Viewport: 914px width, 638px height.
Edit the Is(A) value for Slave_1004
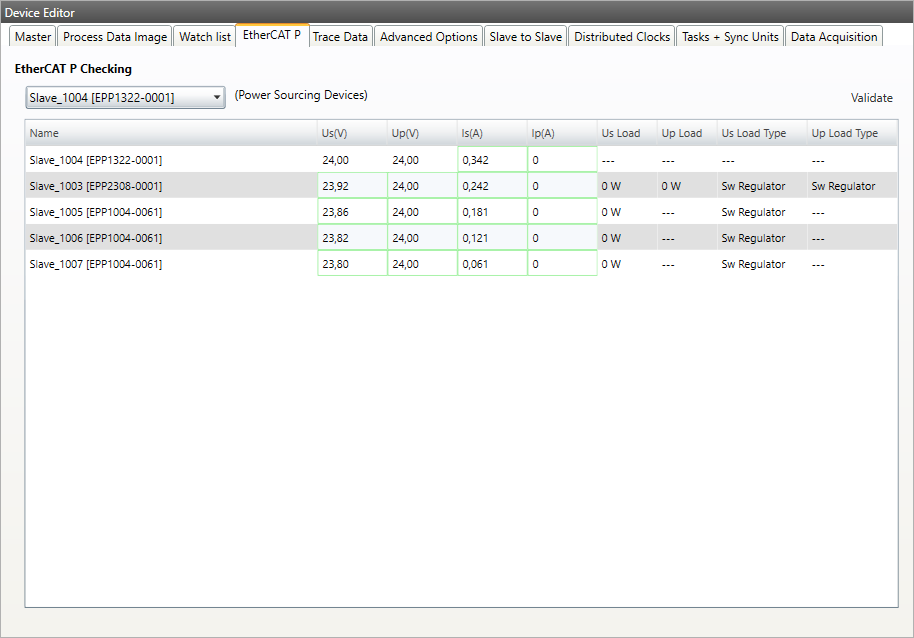(492, 160)
